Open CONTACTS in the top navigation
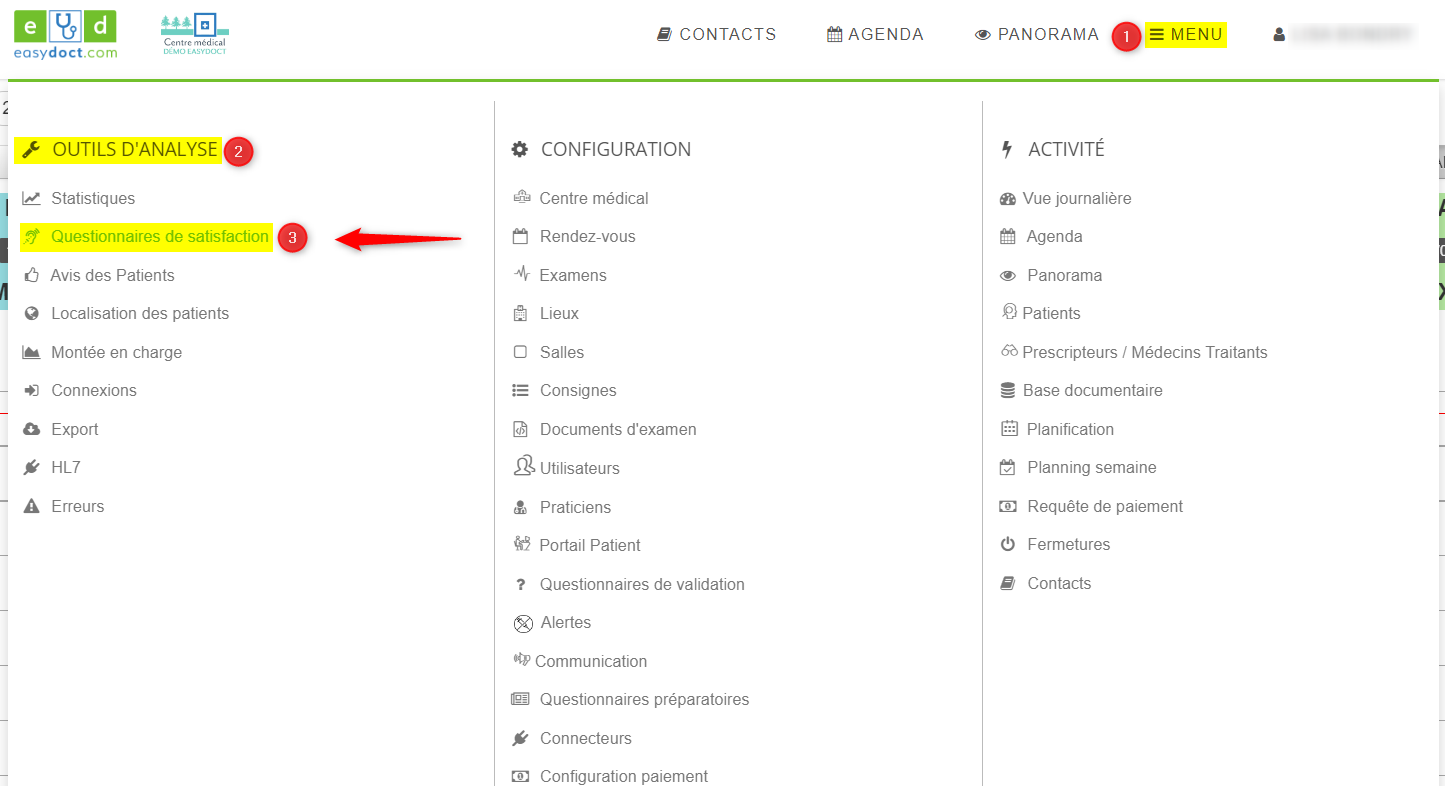 coord(717,35)
